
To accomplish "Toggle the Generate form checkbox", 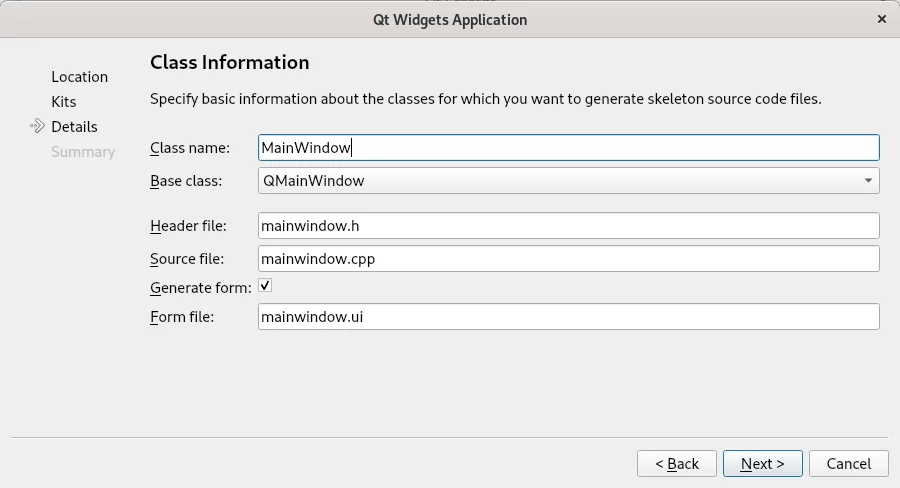I will [x=265, y=285].
